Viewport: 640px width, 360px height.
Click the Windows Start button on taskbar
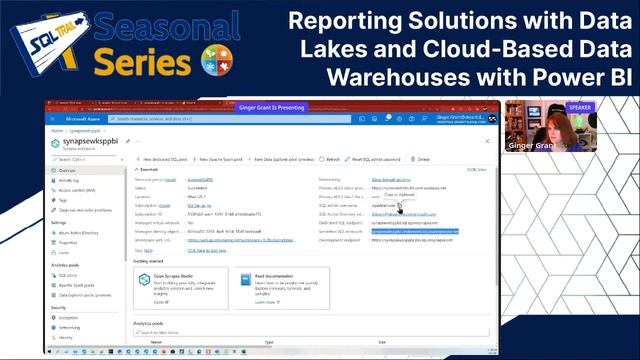pyautogui.click(x=49, y=351)
